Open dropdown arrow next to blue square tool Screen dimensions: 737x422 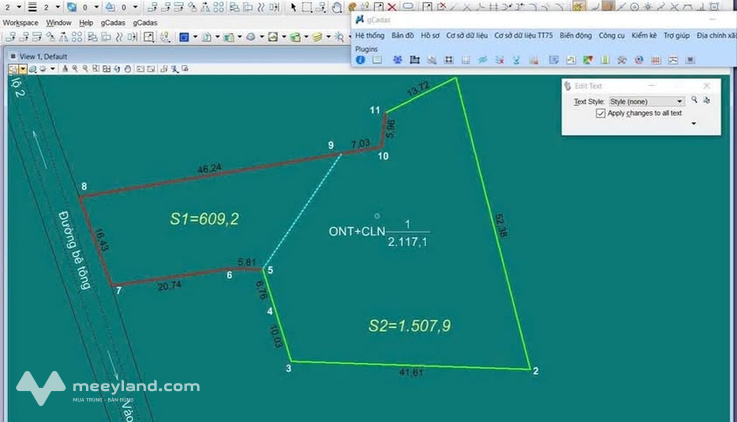coord(195,37)
